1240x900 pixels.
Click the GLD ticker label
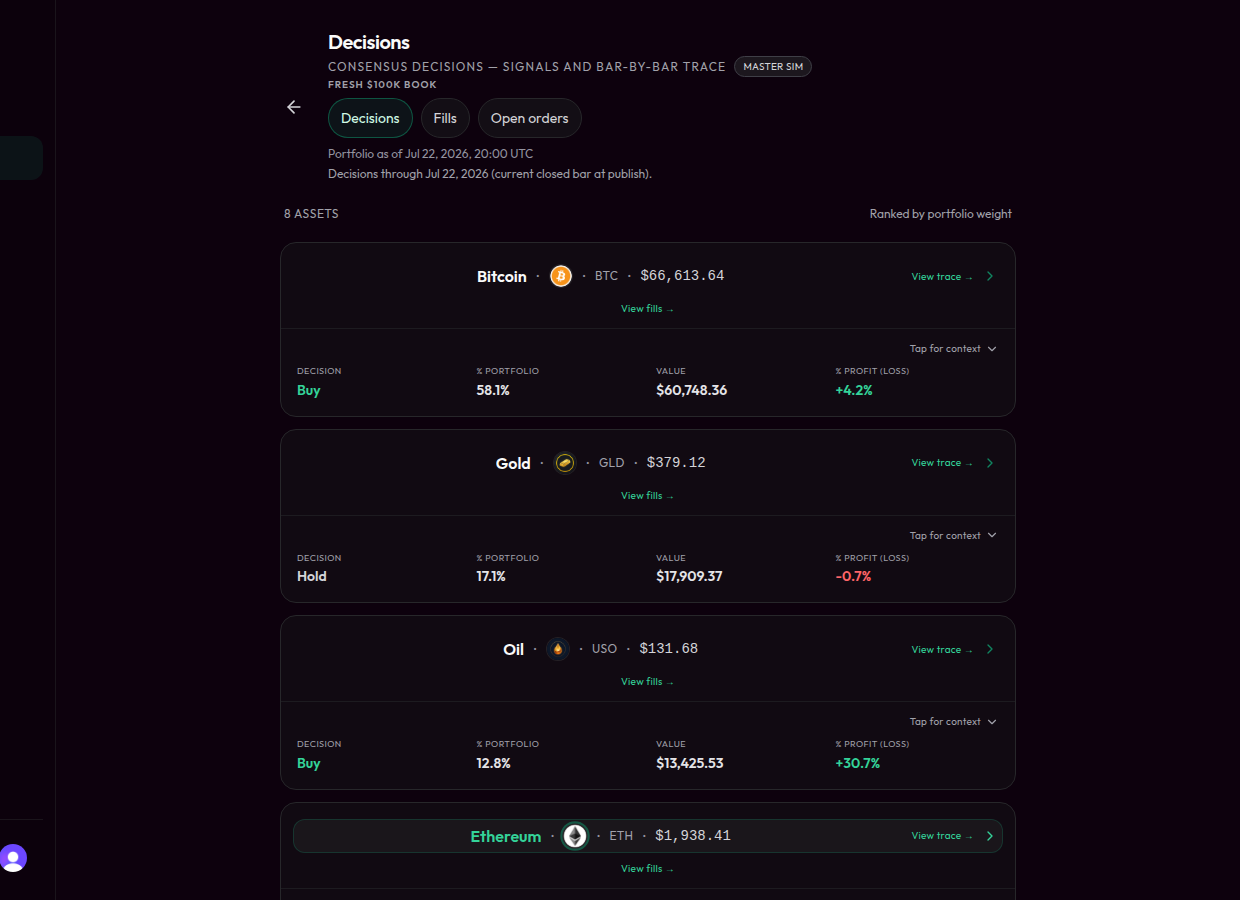tap(611, 463)
